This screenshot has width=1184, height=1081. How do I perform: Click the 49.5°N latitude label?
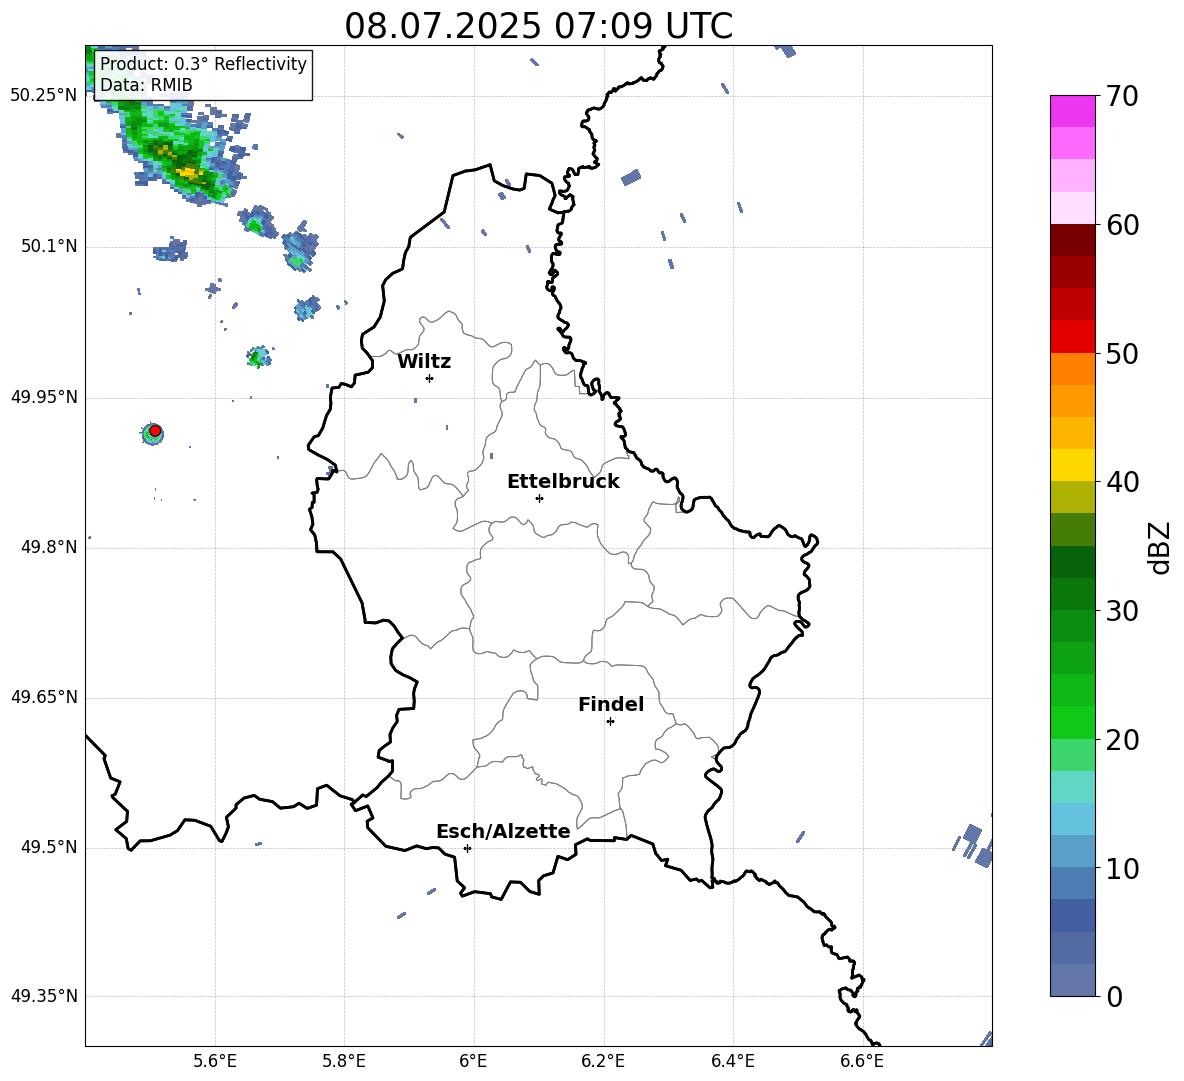click(x=48, y=847)
